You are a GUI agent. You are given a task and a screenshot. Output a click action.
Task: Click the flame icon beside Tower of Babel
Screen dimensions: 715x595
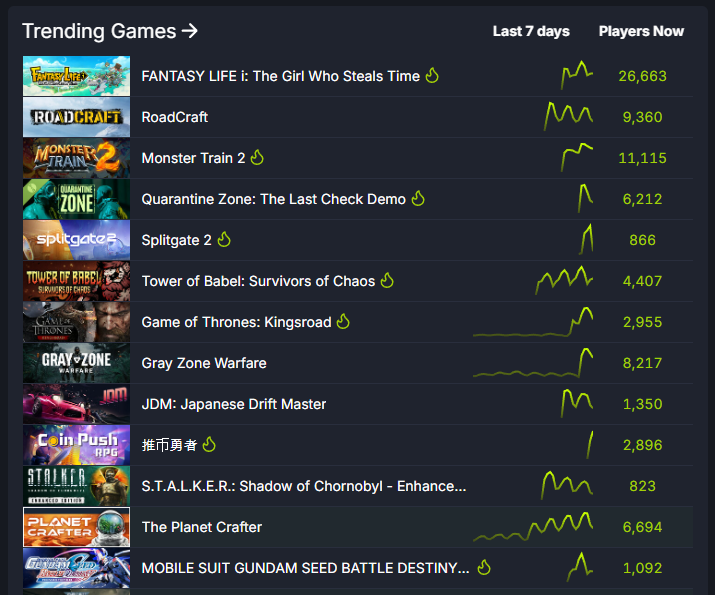[387, 281]
